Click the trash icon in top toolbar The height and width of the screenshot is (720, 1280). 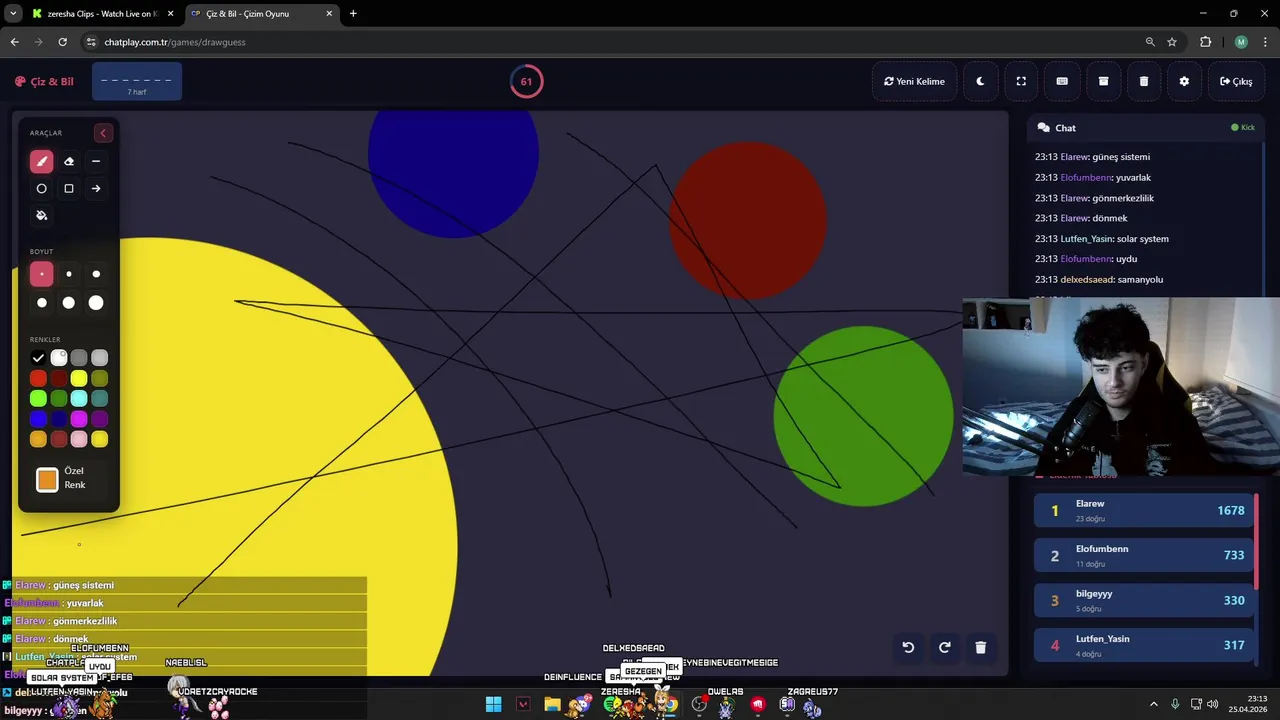coord(1144,81)
